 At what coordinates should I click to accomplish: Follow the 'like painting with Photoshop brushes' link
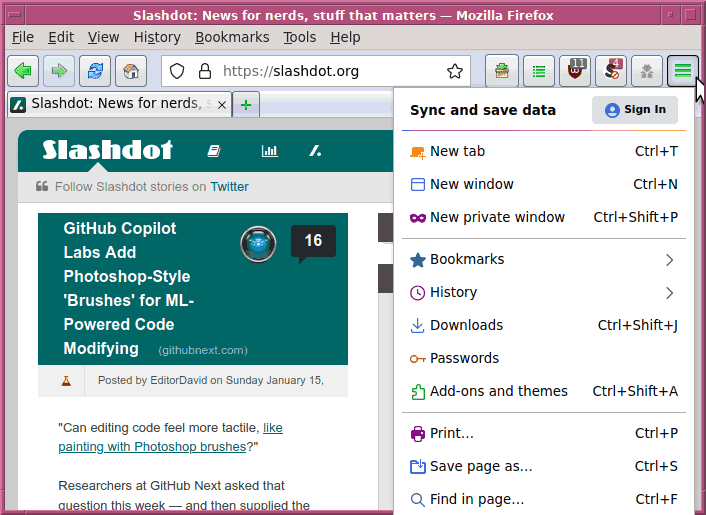coord(171,437)
